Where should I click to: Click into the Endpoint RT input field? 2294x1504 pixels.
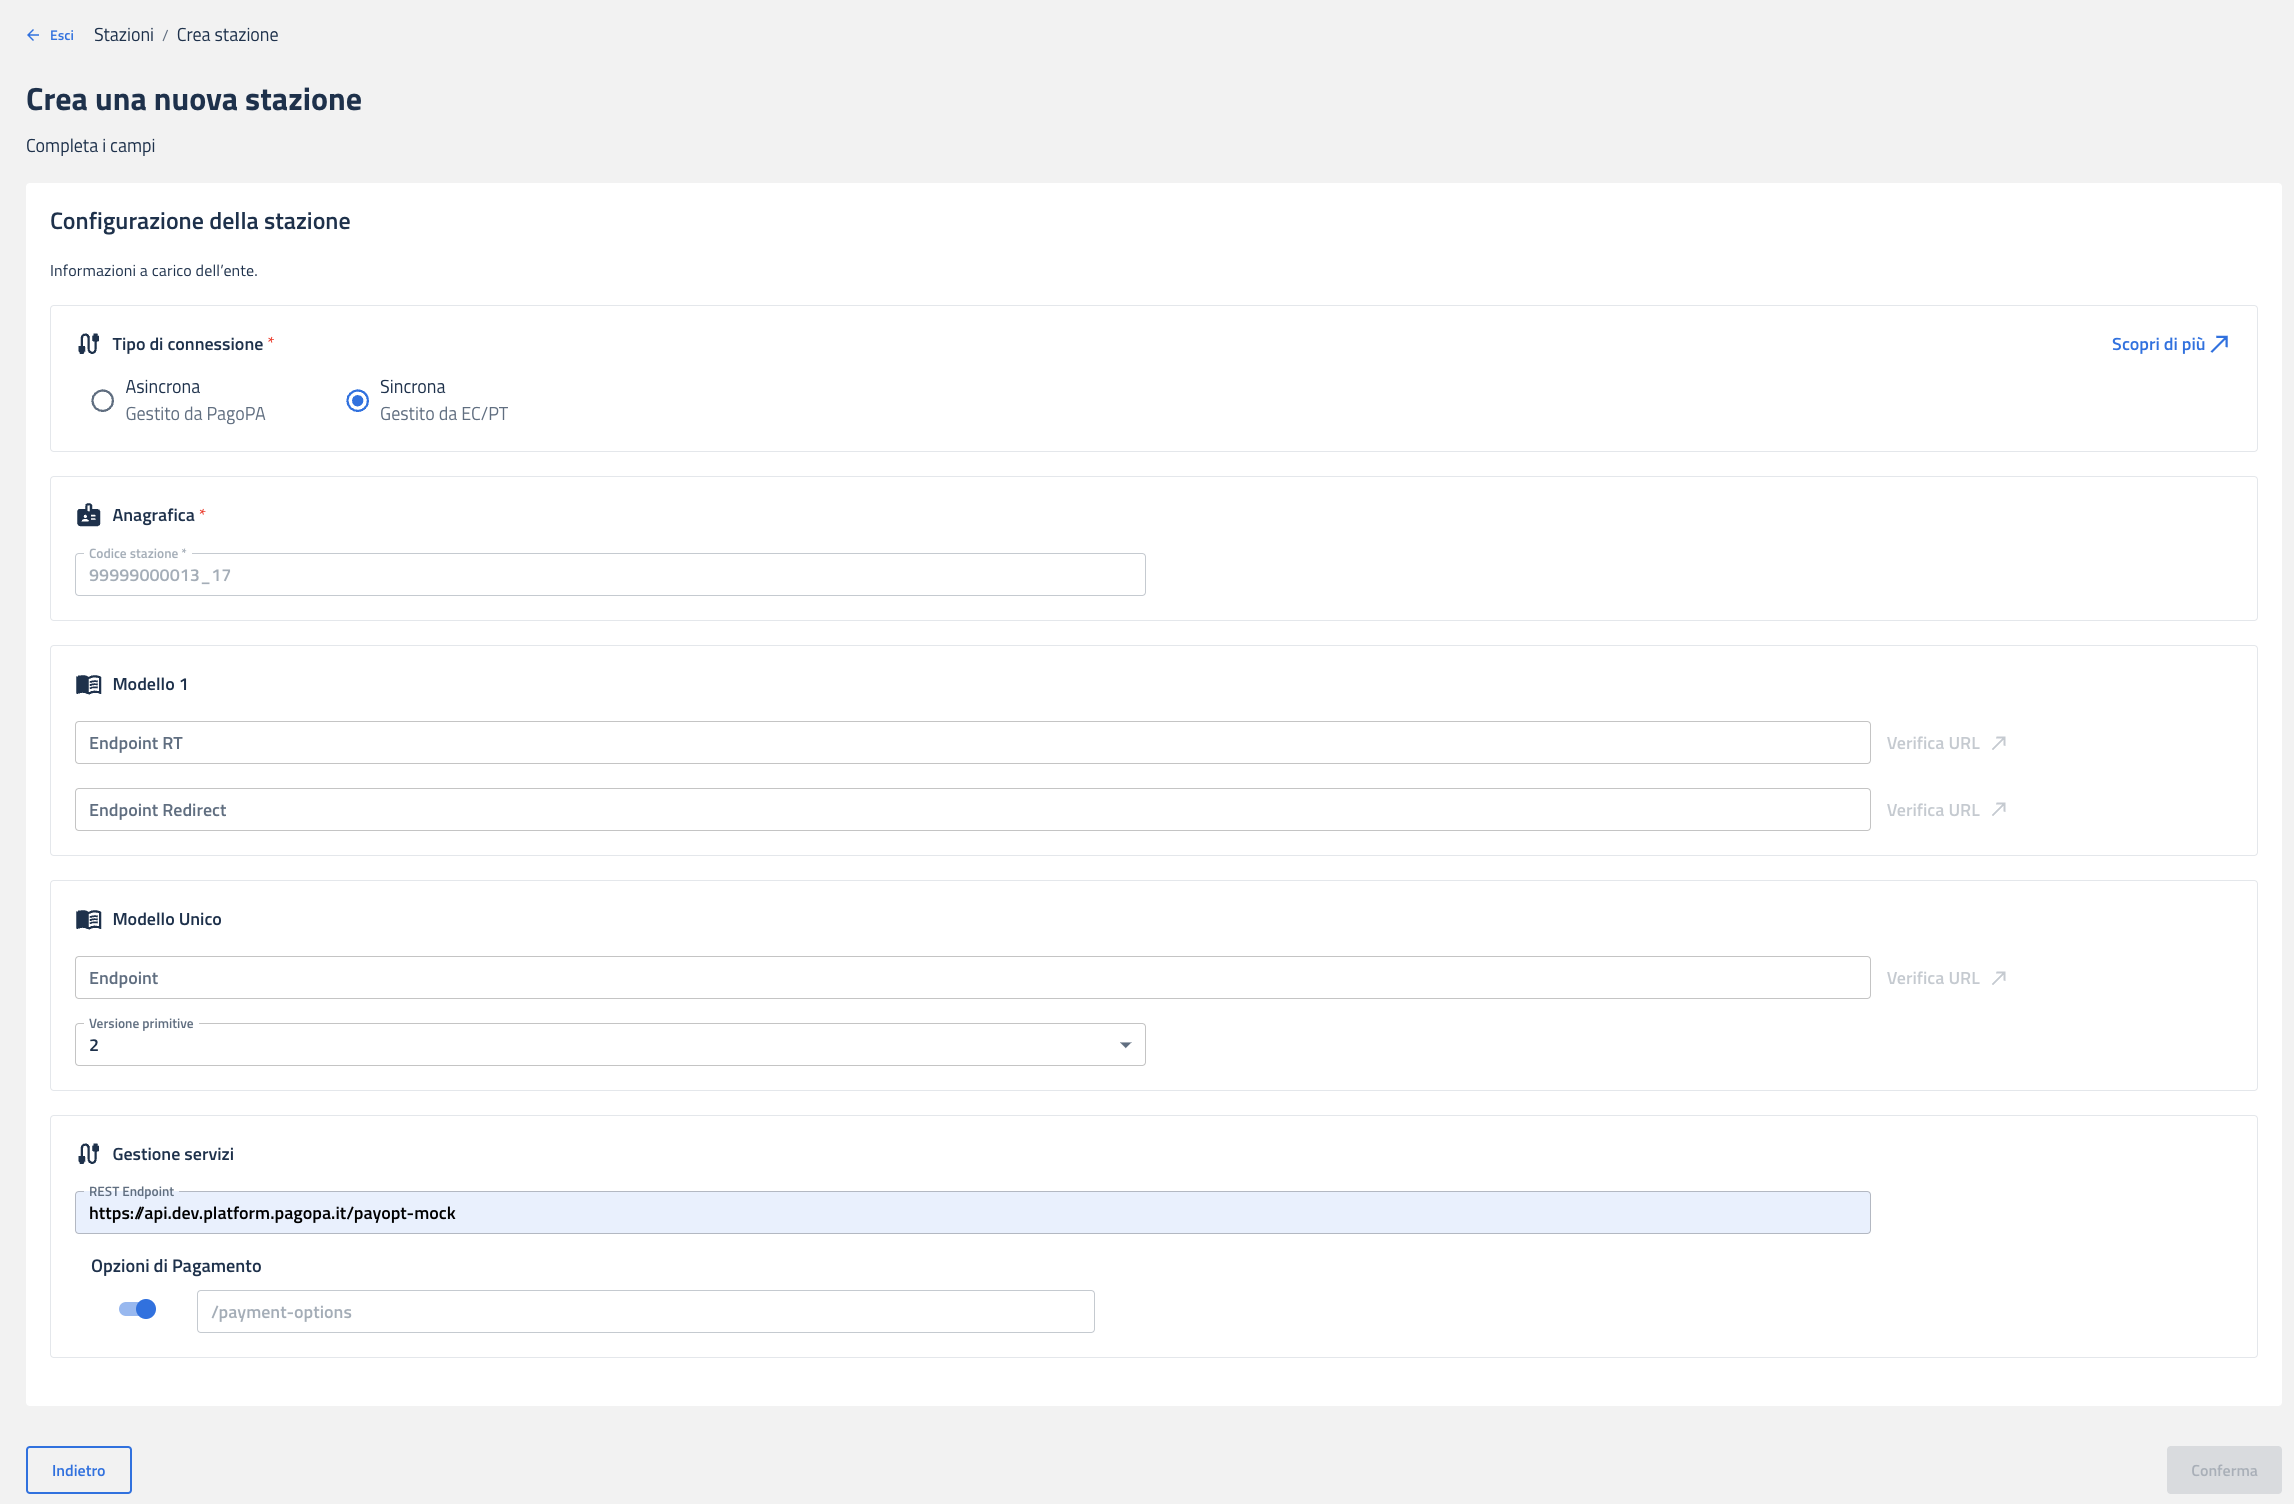[x=972, y=743]
